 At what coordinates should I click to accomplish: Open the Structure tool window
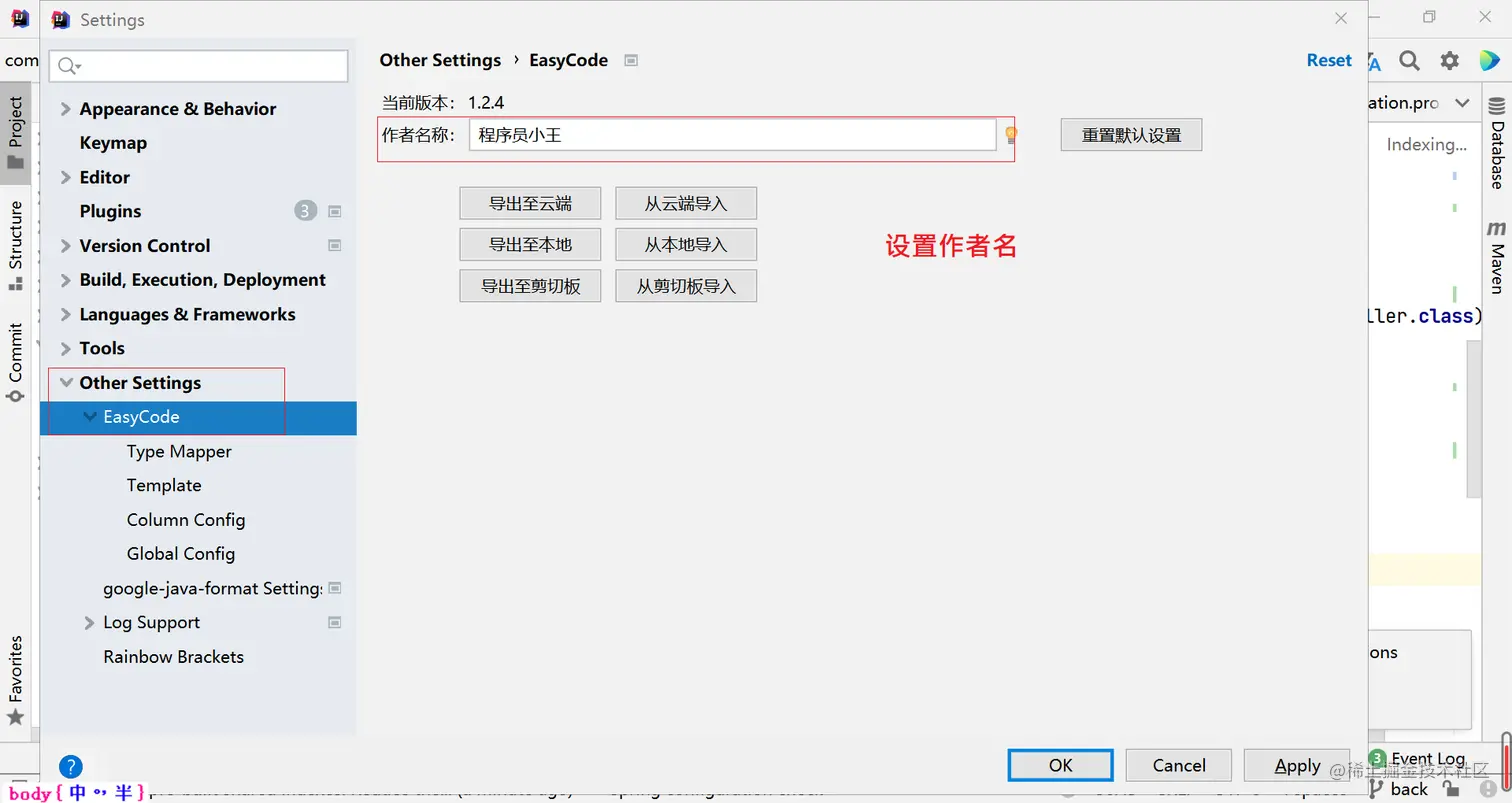click(x=16, y=245)
